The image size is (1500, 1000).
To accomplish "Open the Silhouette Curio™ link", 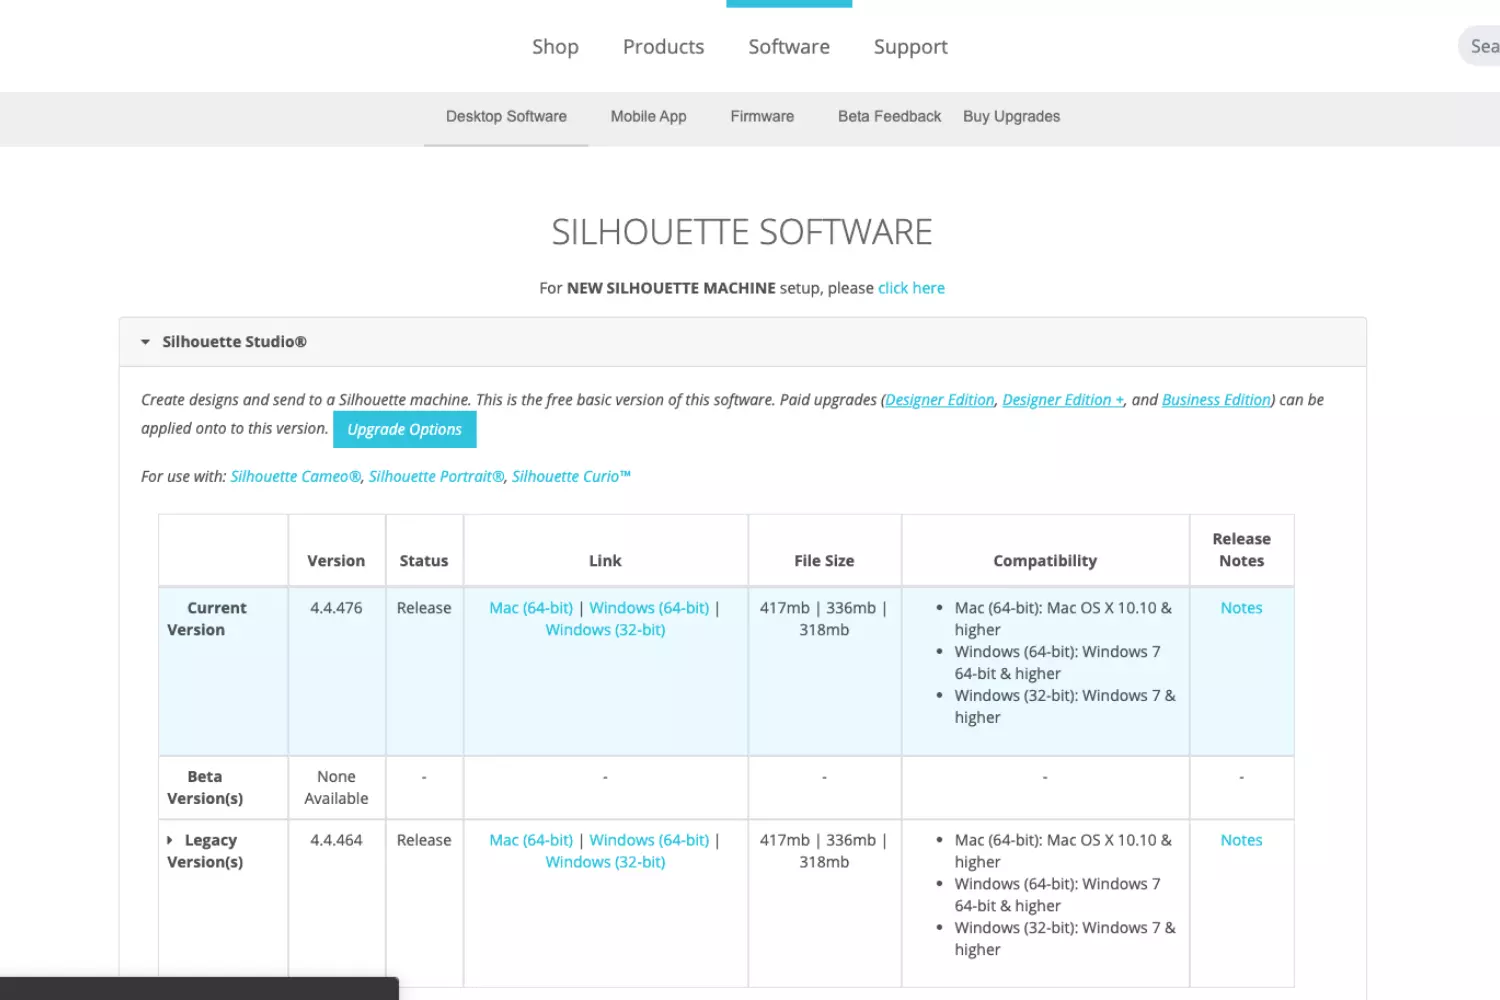I will point(571,477).
